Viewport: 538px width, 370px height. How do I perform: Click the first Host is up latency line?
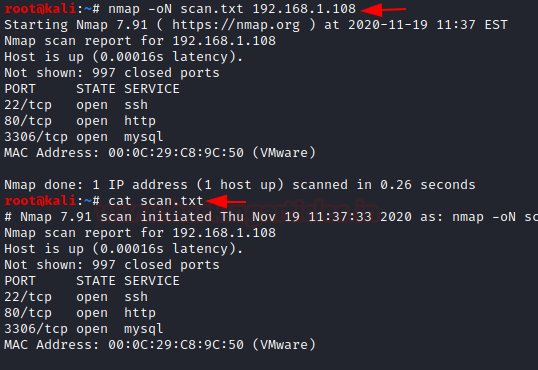point(124,57)
